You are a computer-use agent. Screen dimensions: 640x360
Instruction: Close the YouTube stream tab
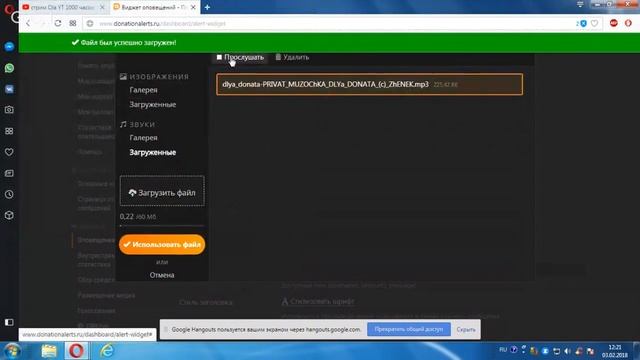click(x=102, y=7)
